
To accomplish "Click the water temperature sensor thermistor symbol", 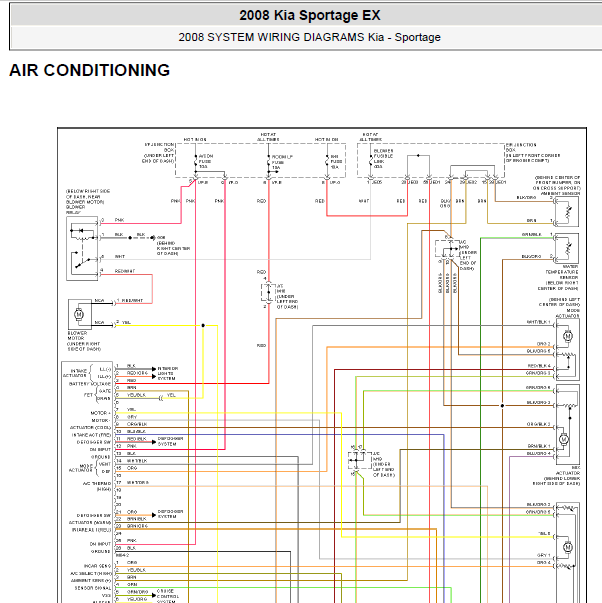I will [x=567, y=248].
